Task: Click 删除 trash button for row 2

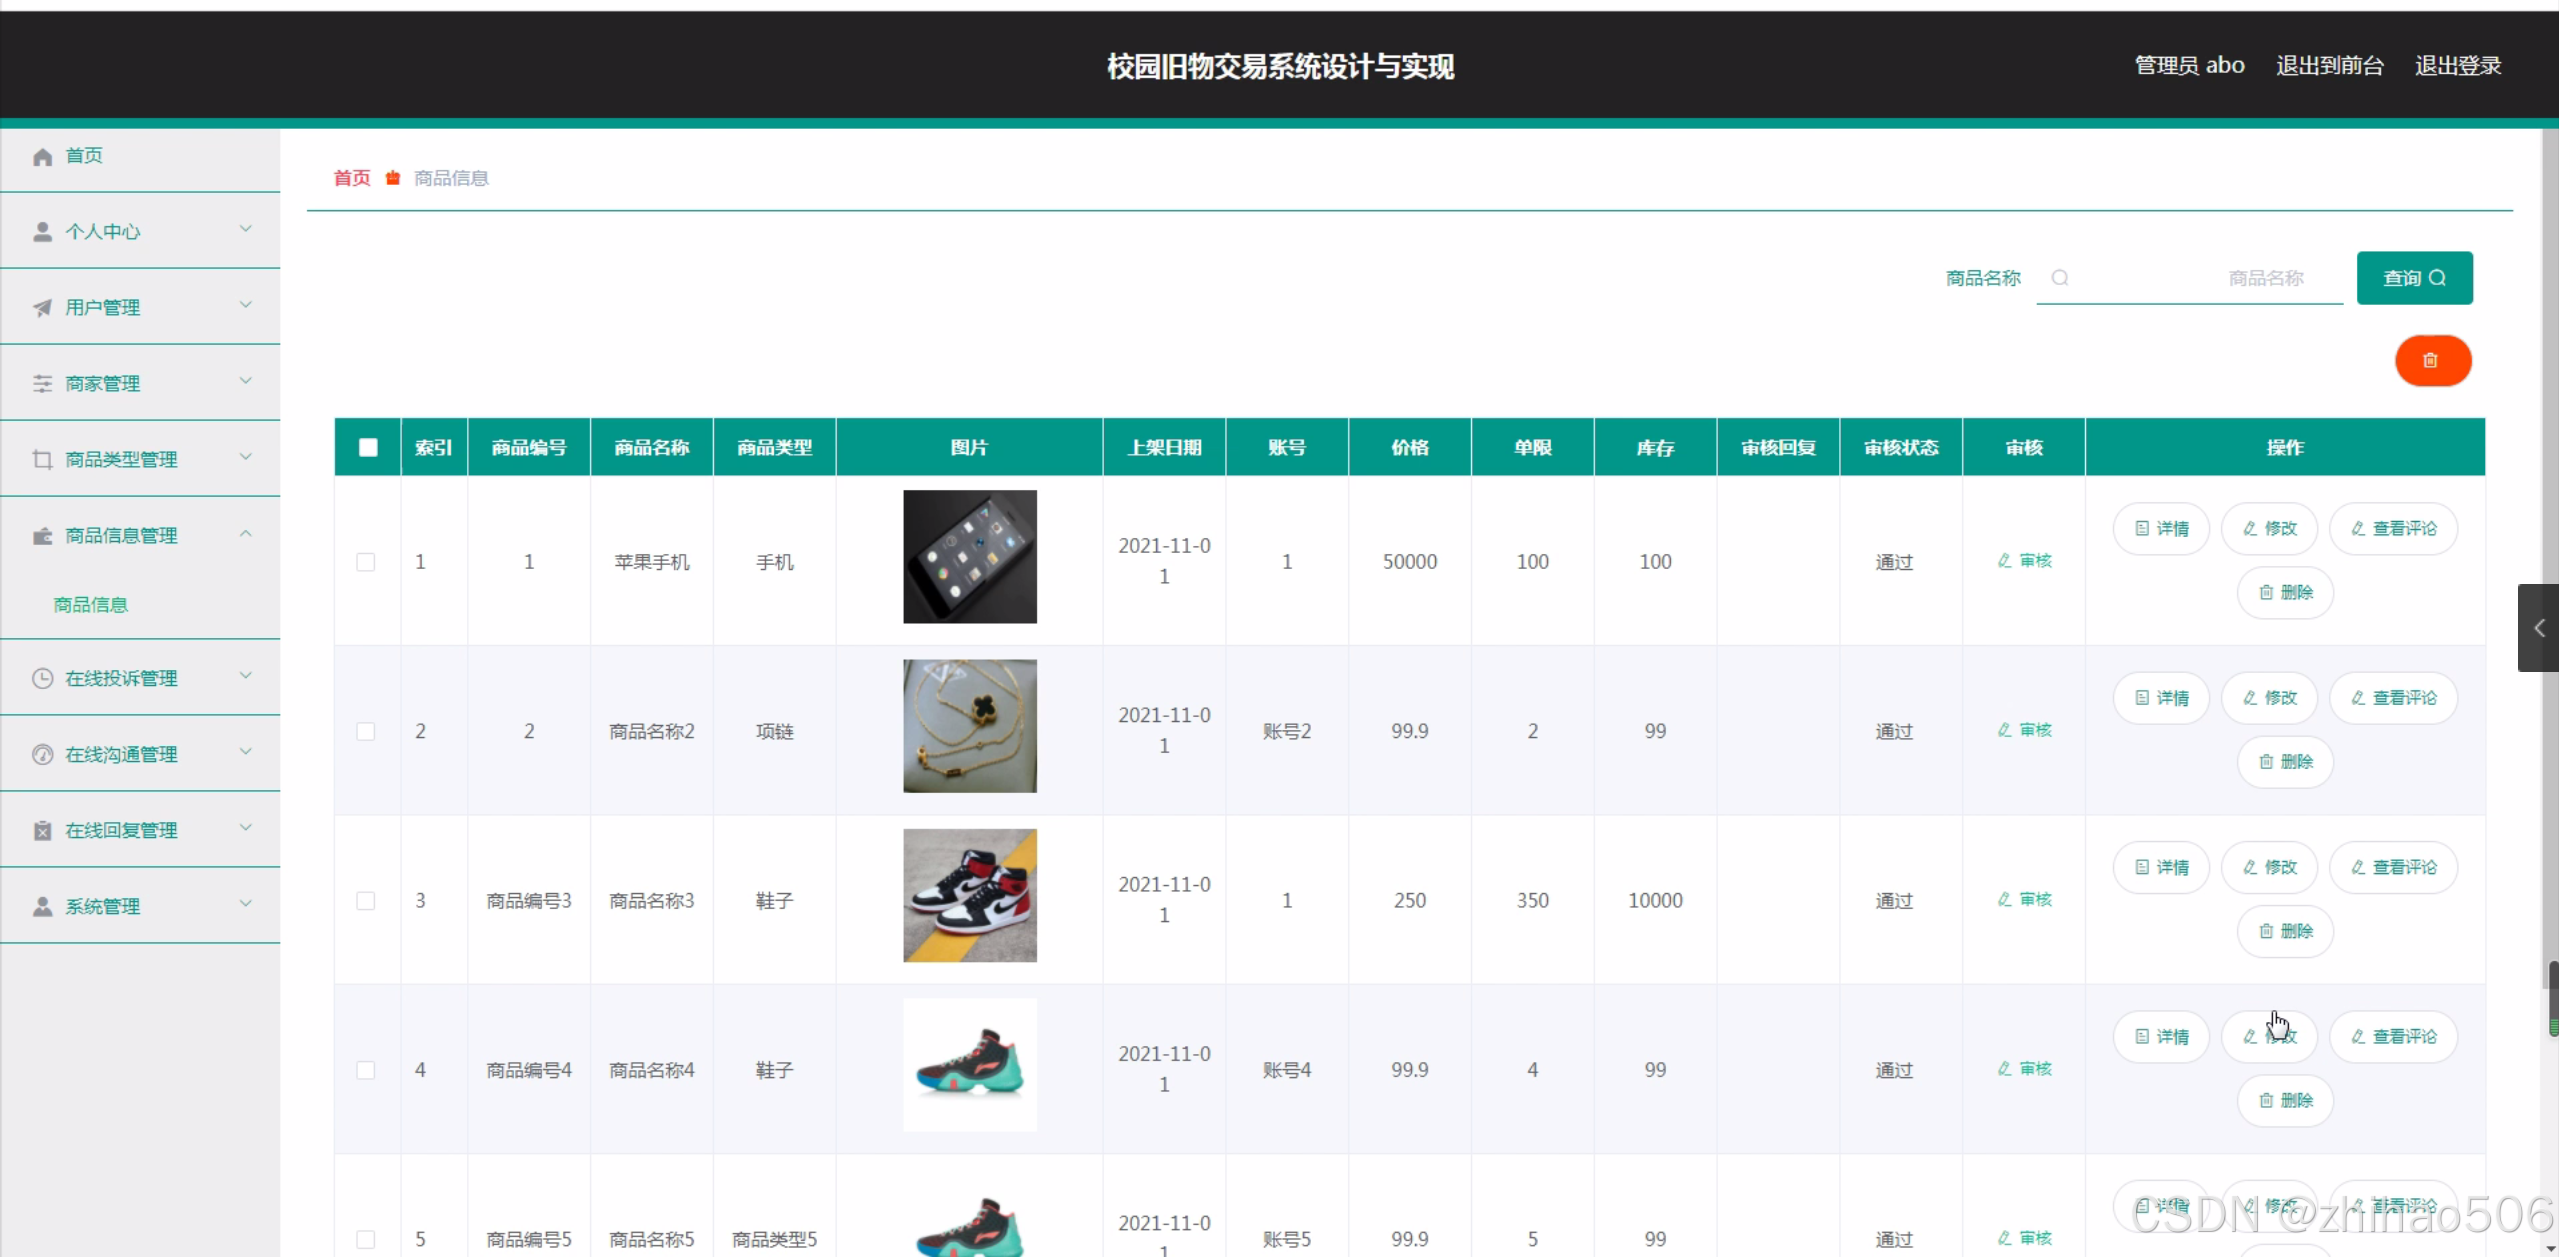Action: pos(2285,762)
